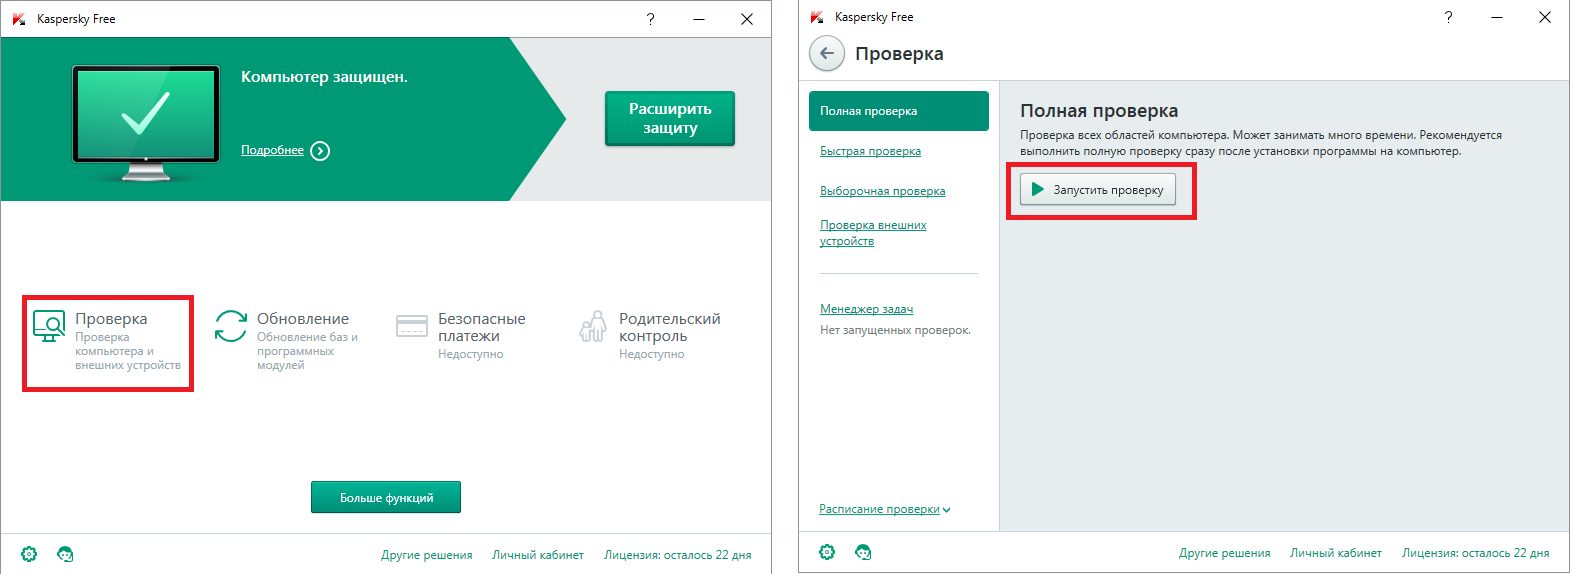Click the Больше функций button

[386, 497]
